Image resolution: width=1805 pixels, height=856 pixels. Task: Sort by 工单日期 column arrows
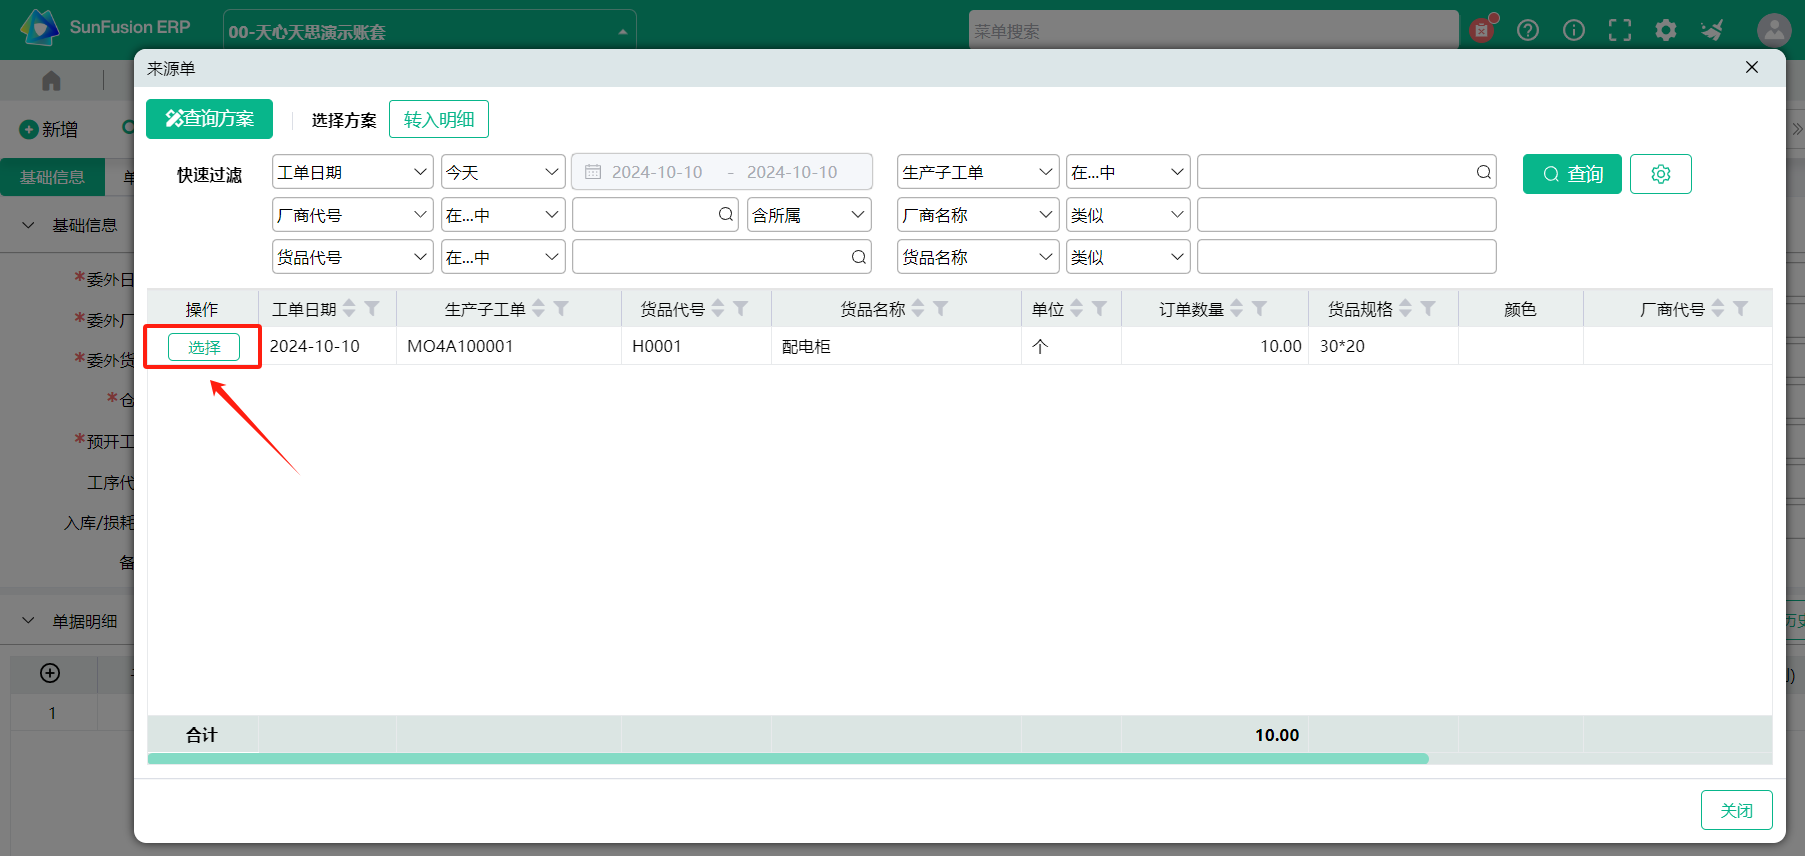pyautogui.click(x=349, y=309)
